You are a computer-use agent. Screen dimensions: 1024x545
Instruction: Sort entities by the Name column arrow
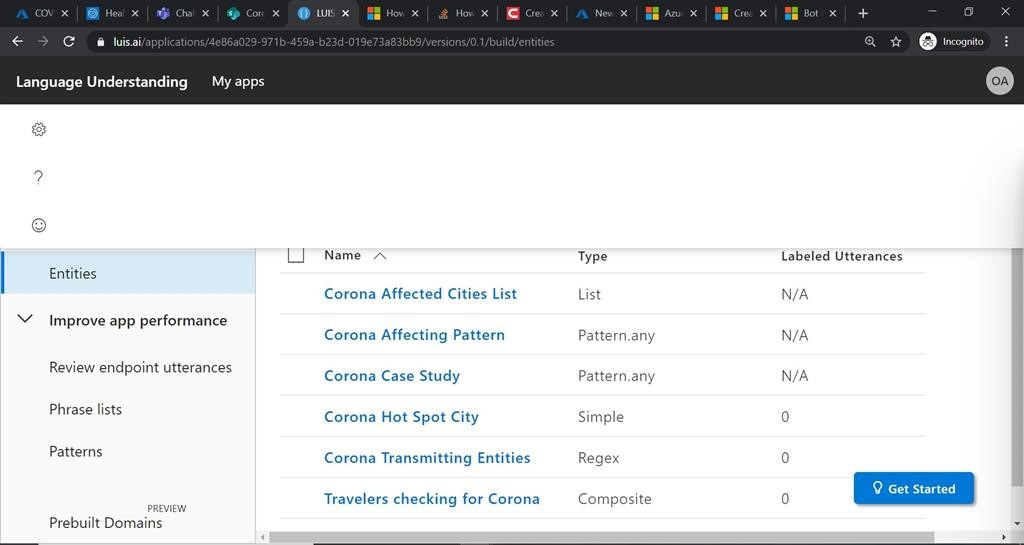tap(380, 256)
